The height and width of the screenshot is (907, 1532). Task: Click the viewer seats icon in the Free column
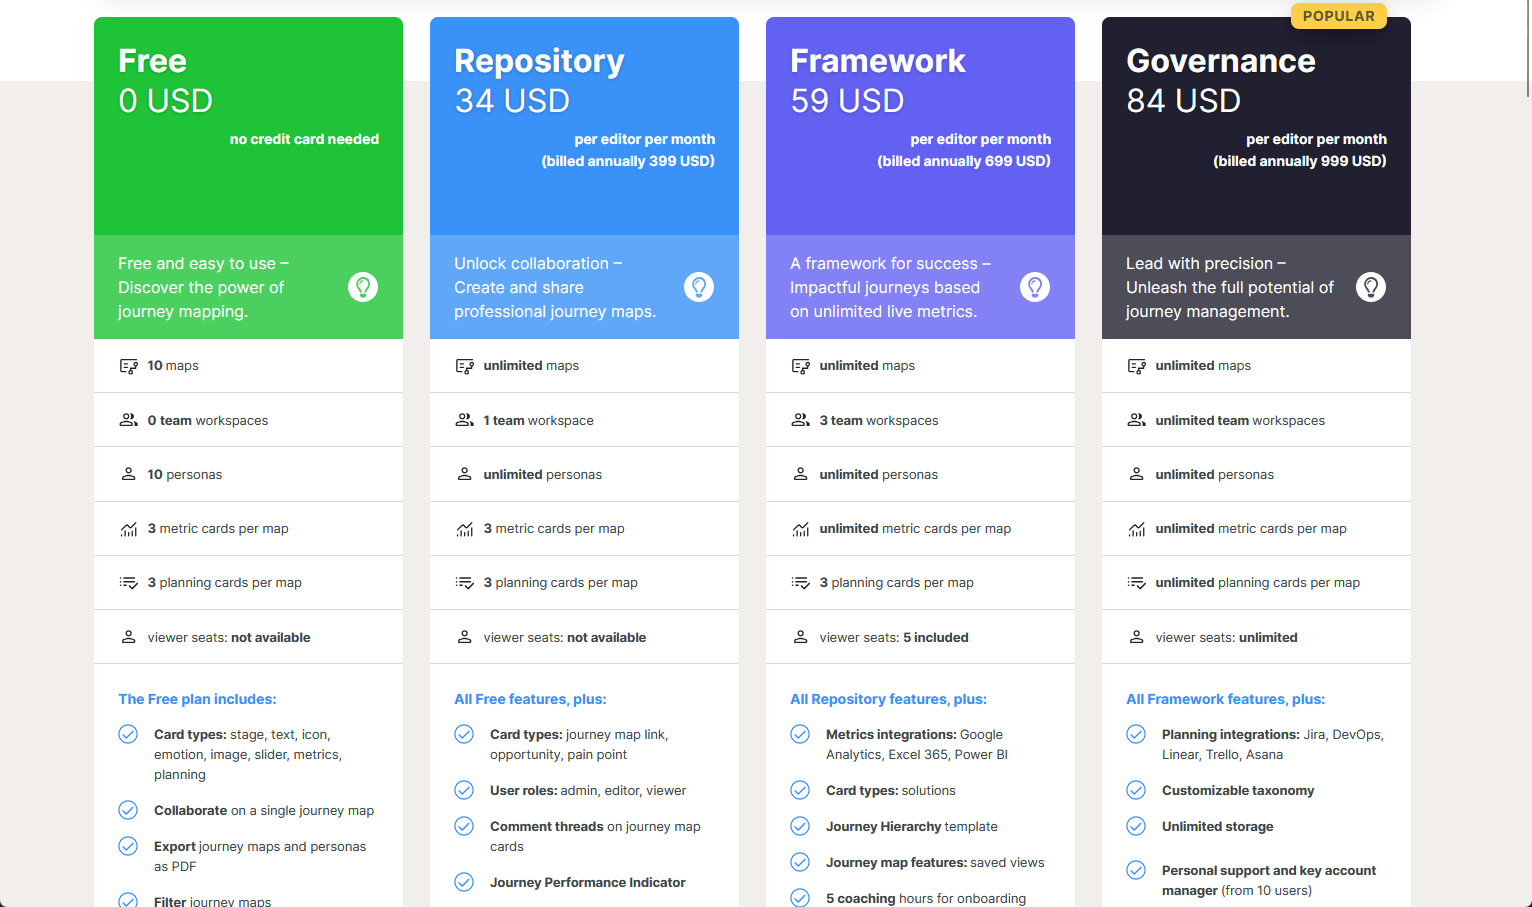click(128, 637)
